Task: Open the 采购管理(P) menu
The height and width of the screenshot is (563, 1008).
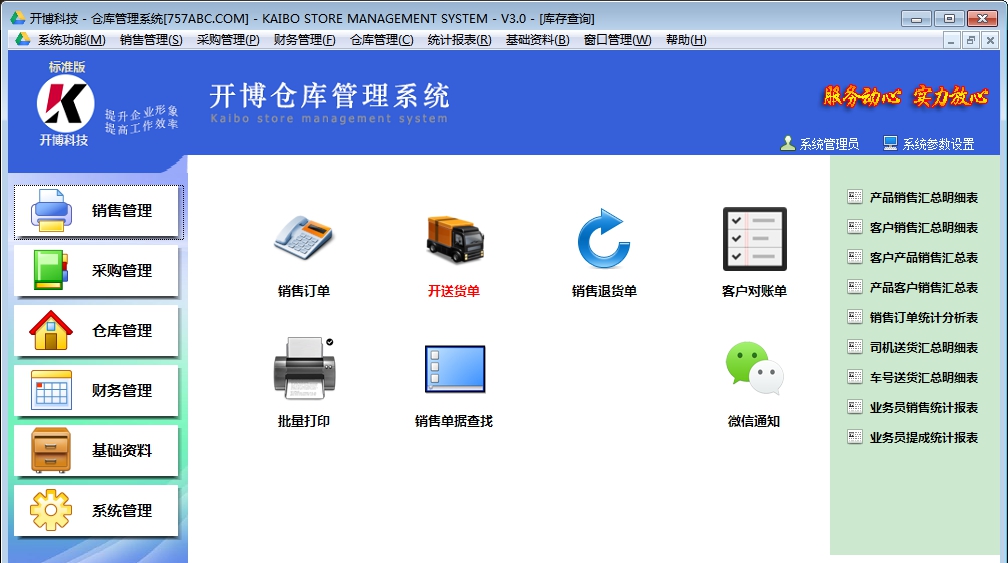Action: click(228, 40)
